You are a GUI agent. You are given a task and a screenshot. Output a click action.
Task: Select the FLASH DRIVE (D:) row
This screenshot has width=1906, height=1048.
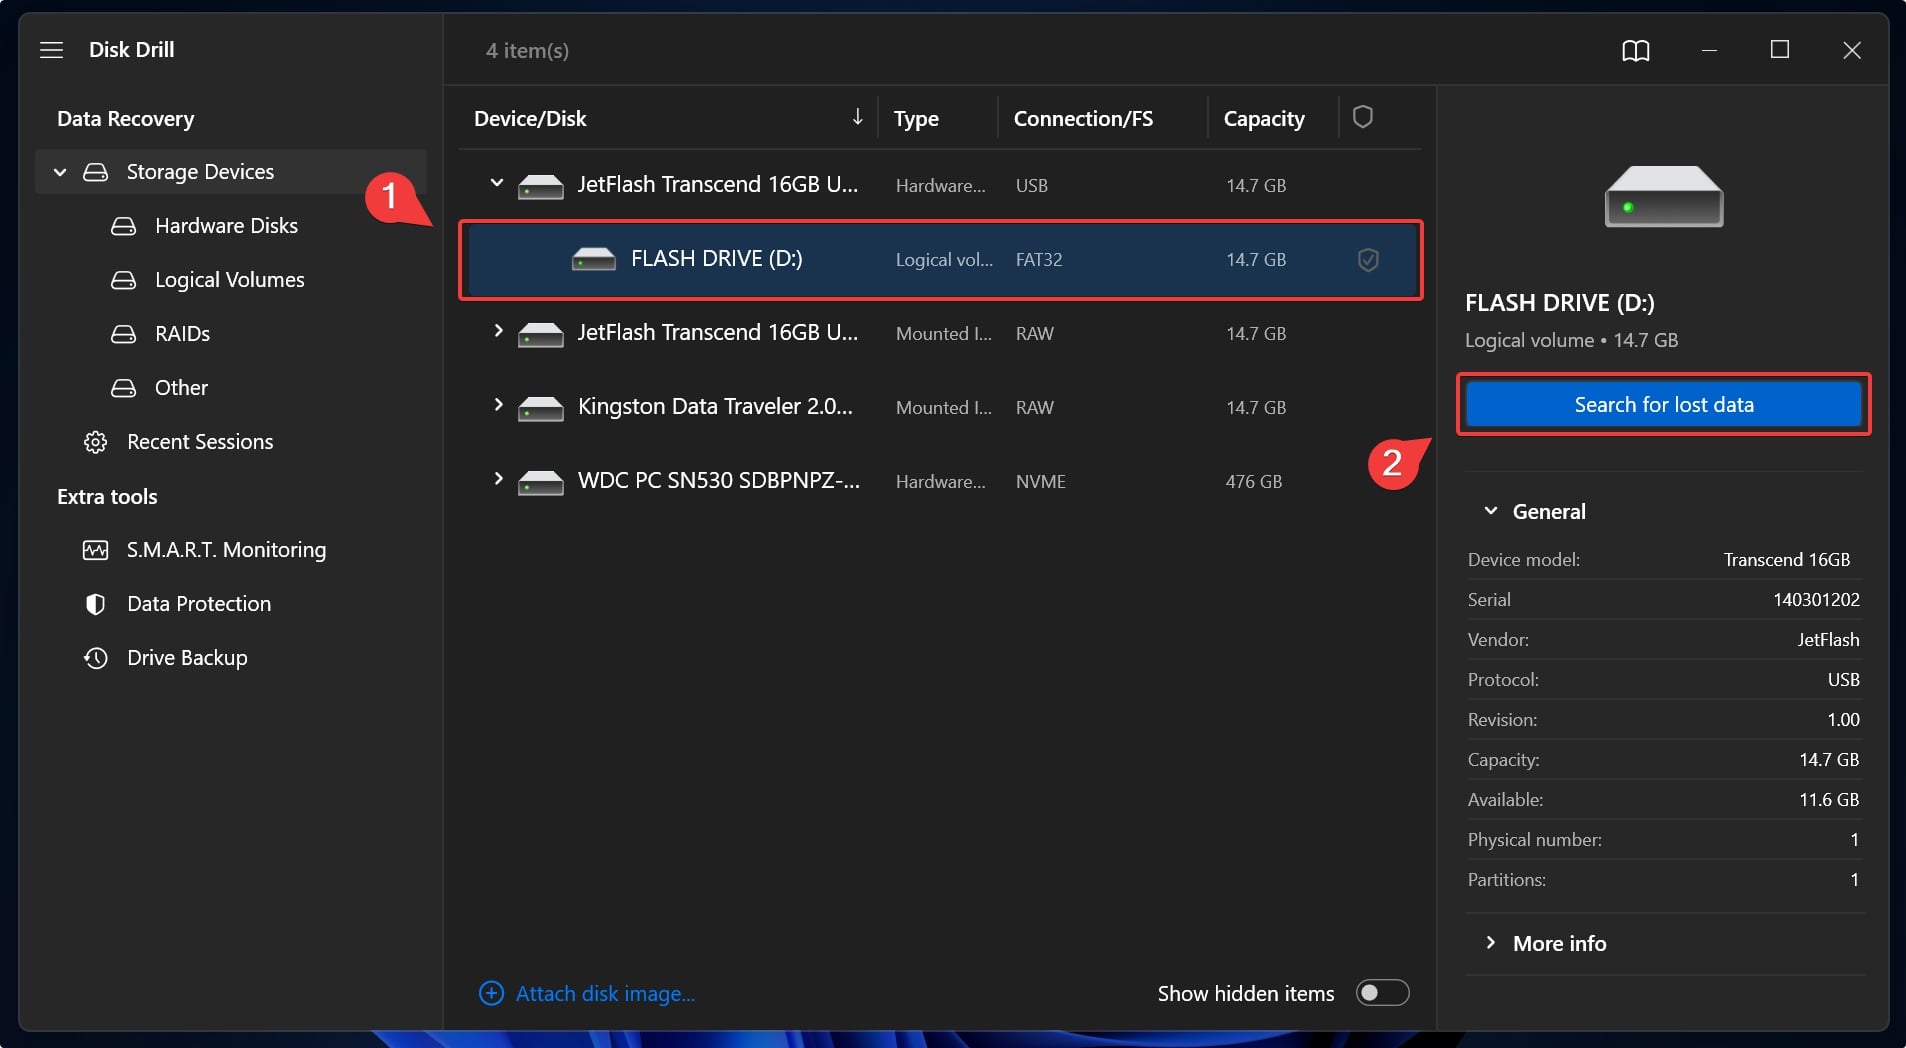(x=941, y=260)
